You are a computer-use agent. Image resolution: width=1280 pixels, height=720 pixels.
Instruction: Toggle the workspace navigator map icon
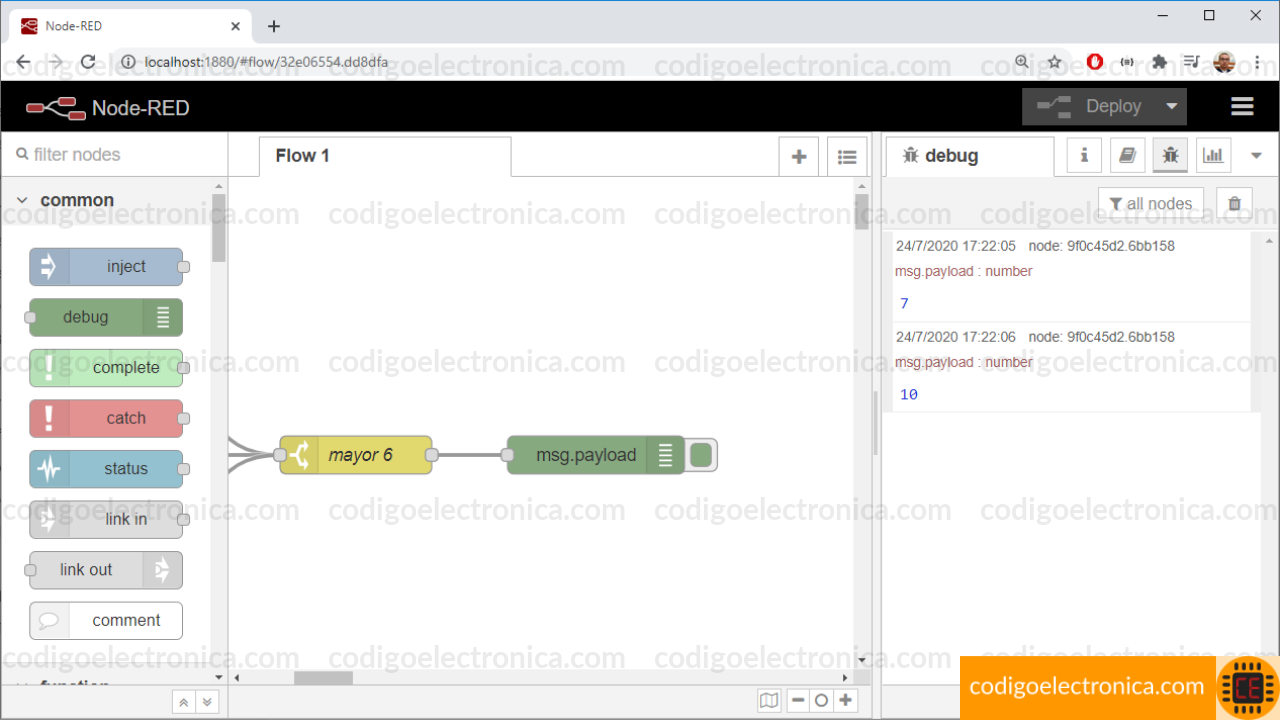click(769, 701)
